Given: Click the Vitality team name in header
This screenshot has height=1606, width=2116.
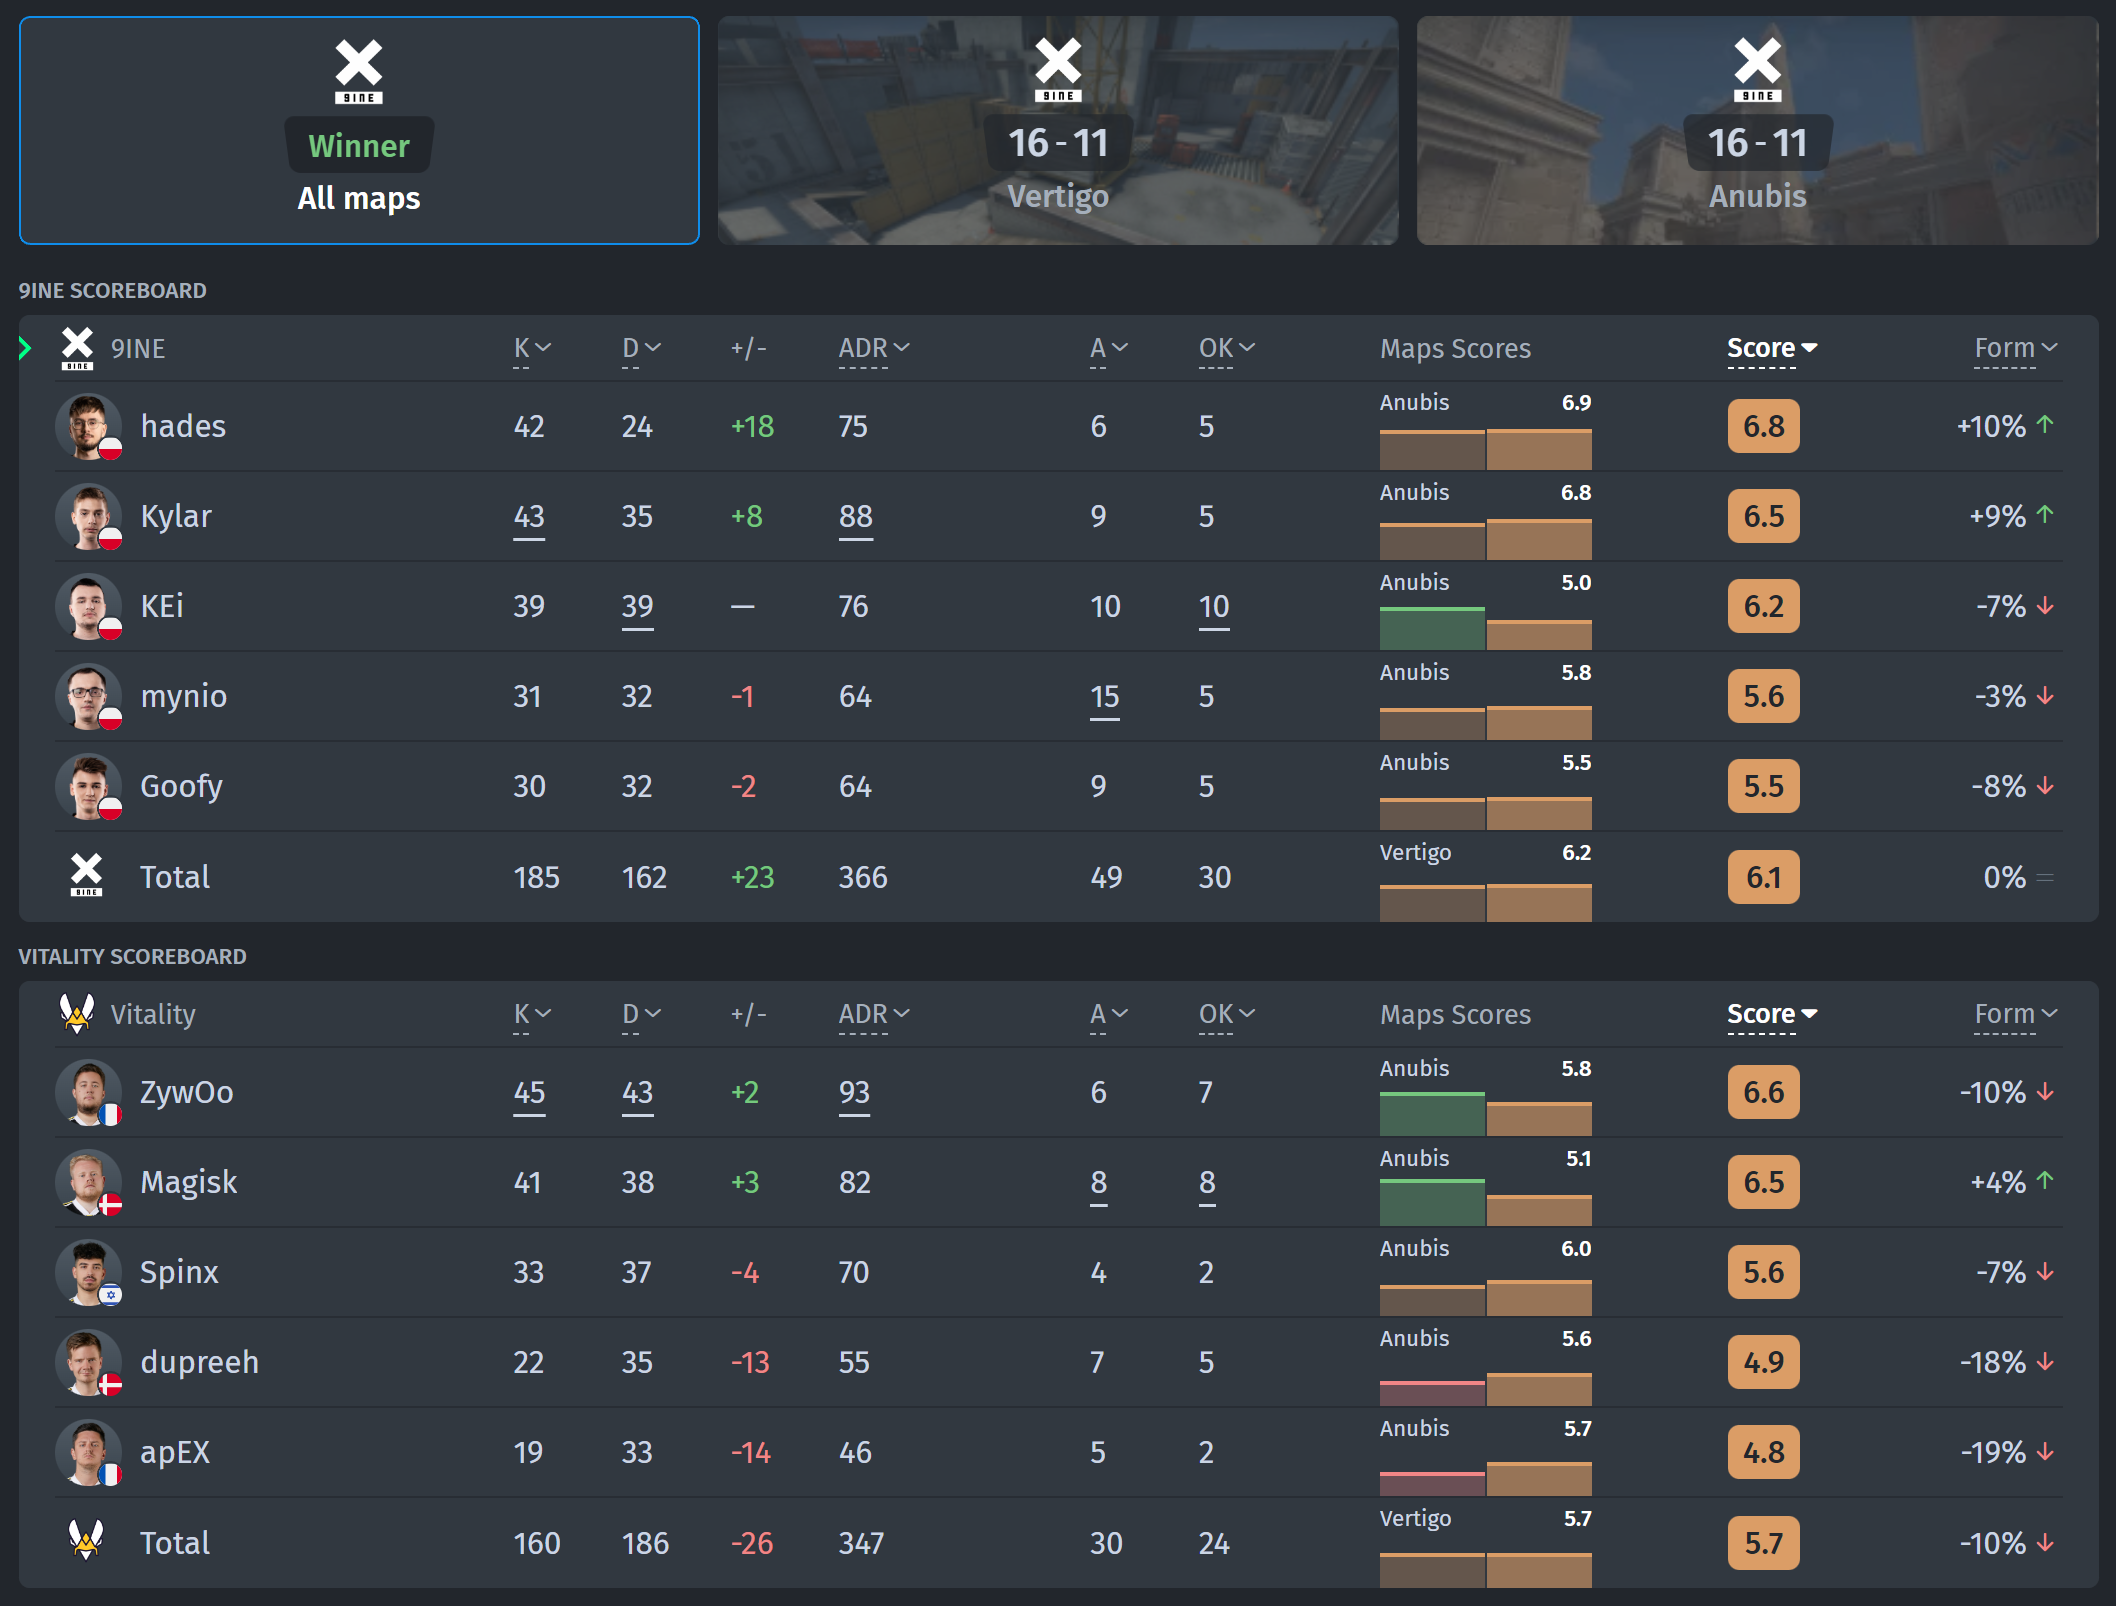Looking at the screenshot, I should coord(153,1014).
